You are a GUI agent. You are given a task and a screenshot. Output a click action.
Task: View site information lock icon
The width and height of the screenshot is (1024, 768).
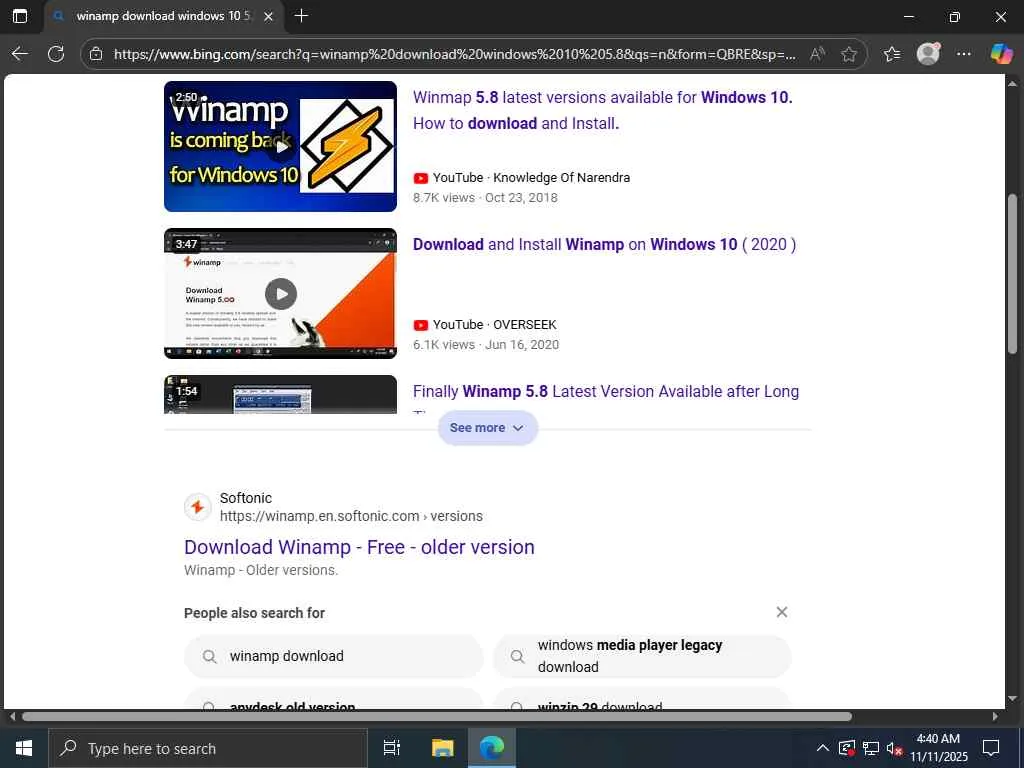(x=96, y=54)
